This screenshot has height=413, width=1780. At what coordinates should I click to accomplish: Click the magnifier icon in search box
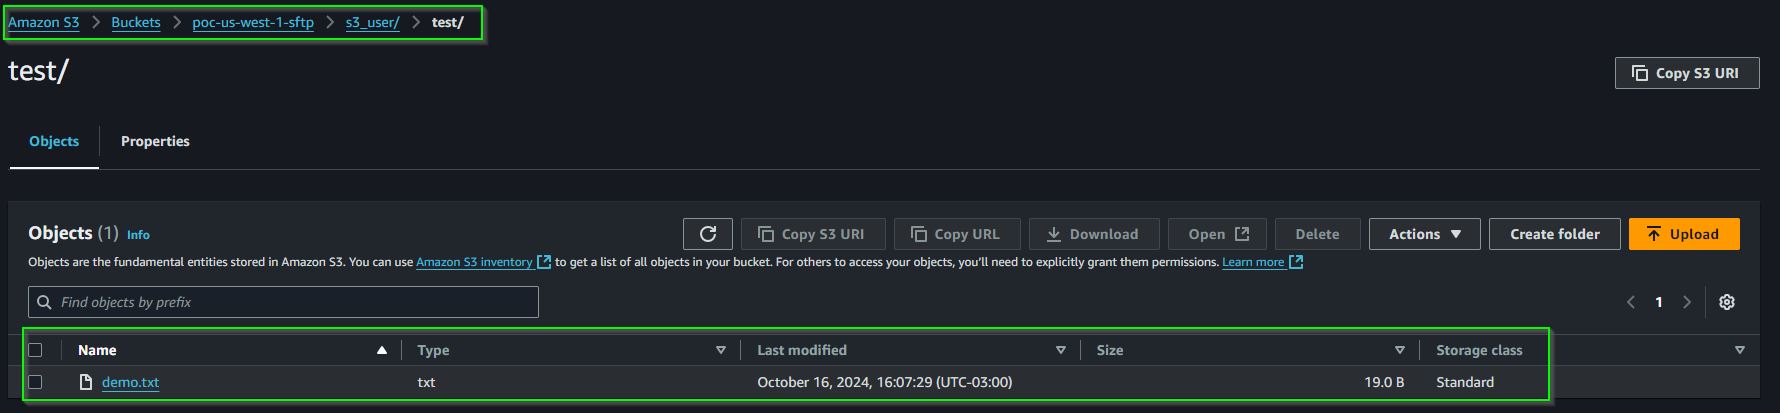pyautogui.click(x=44, y=302)
